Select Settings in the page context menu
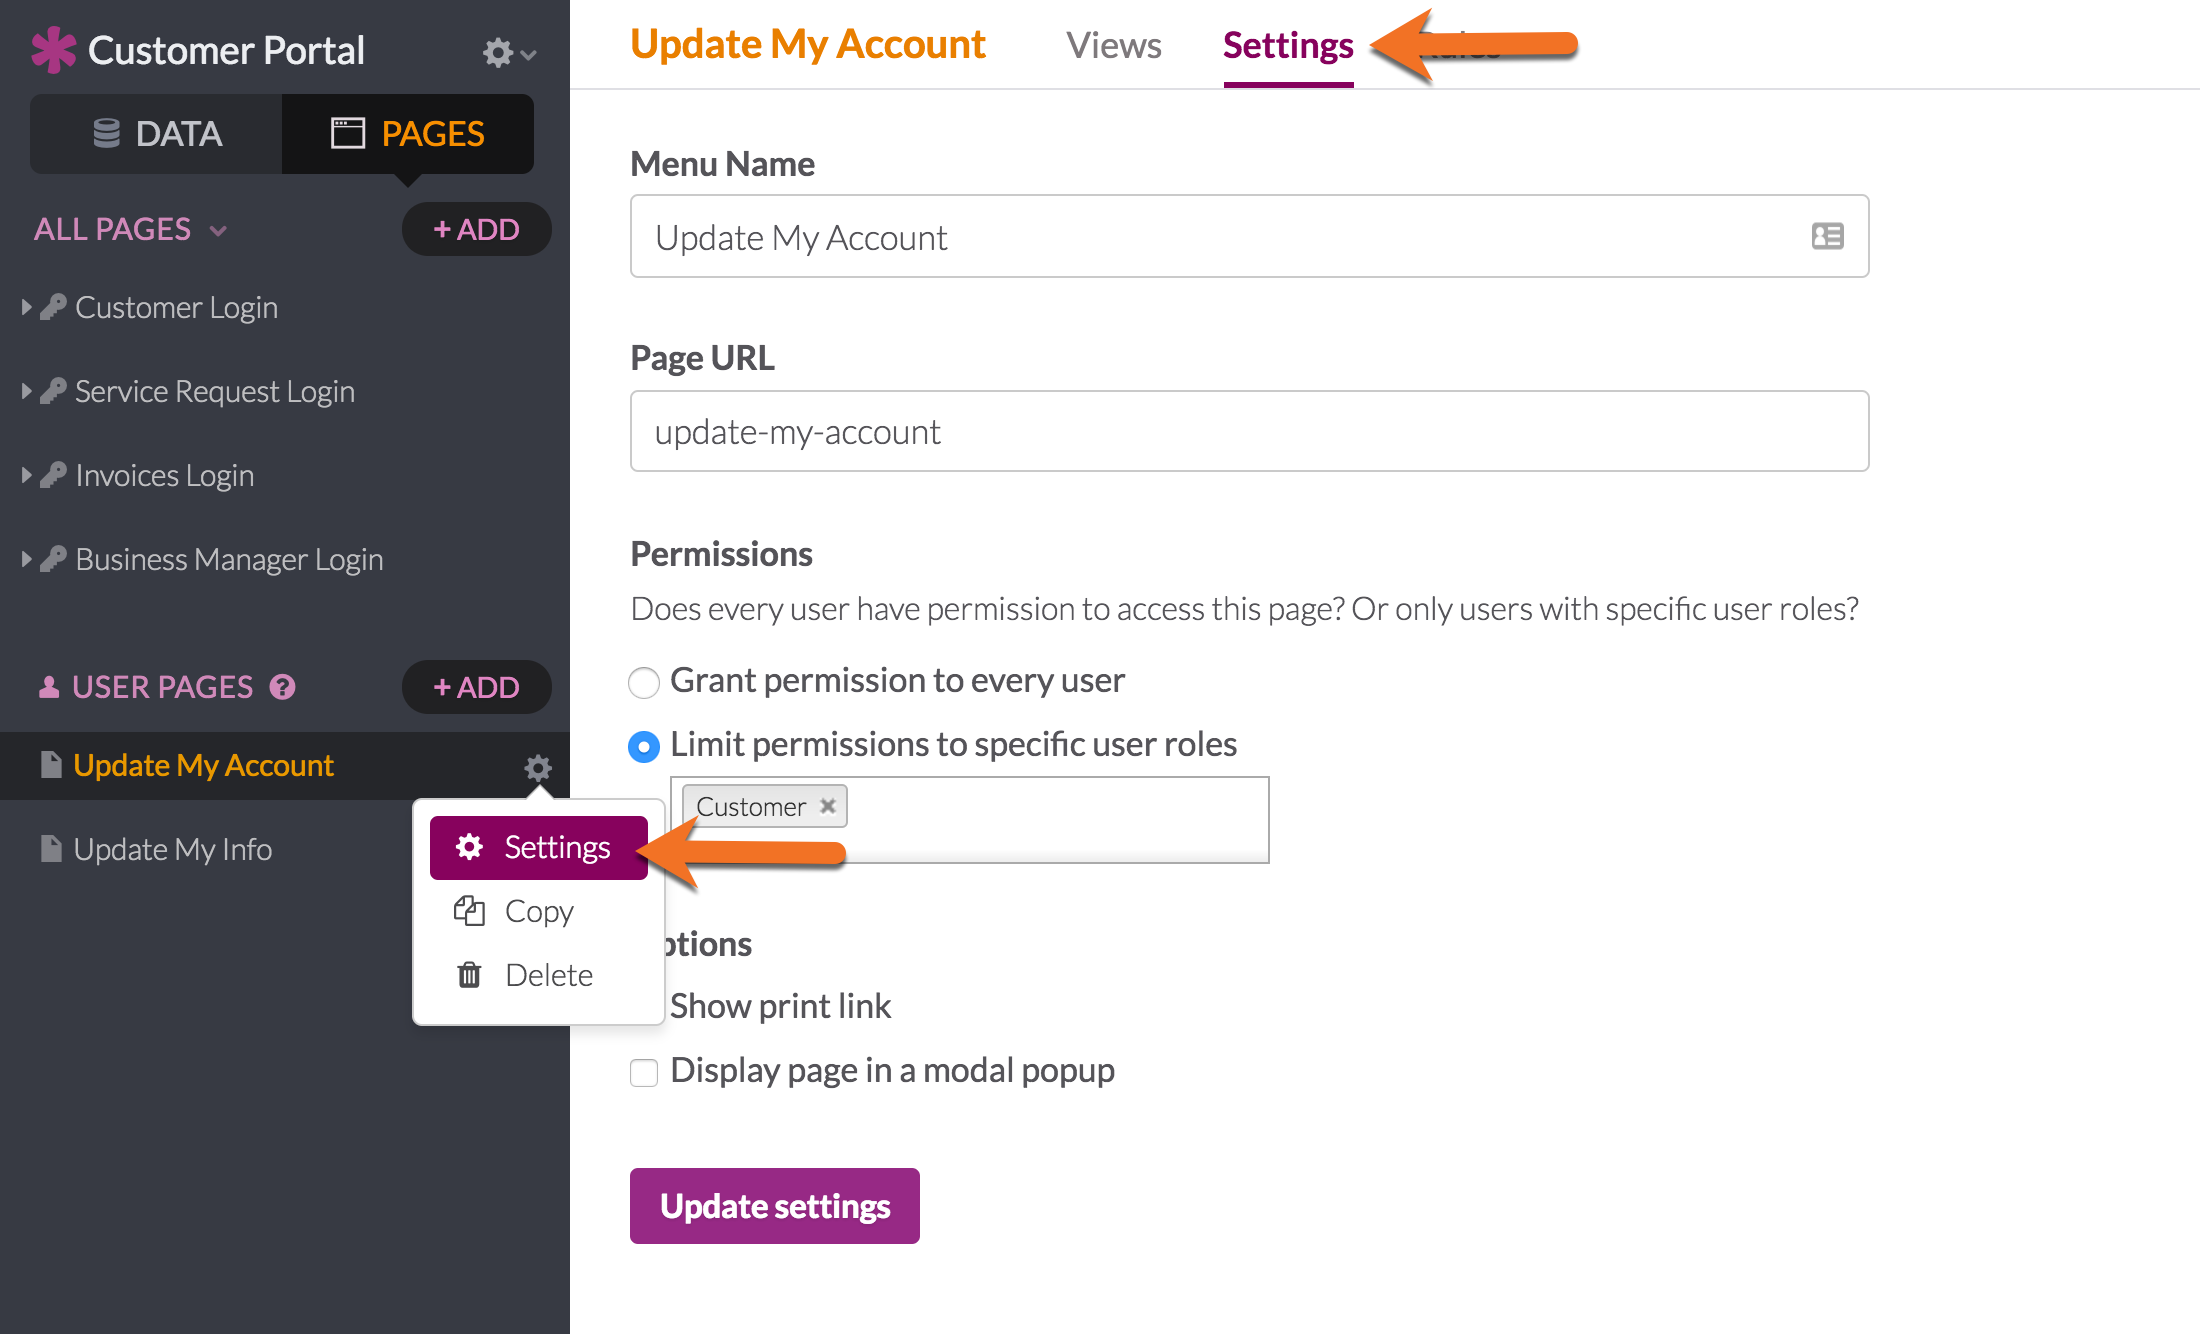 click(539, 848)
